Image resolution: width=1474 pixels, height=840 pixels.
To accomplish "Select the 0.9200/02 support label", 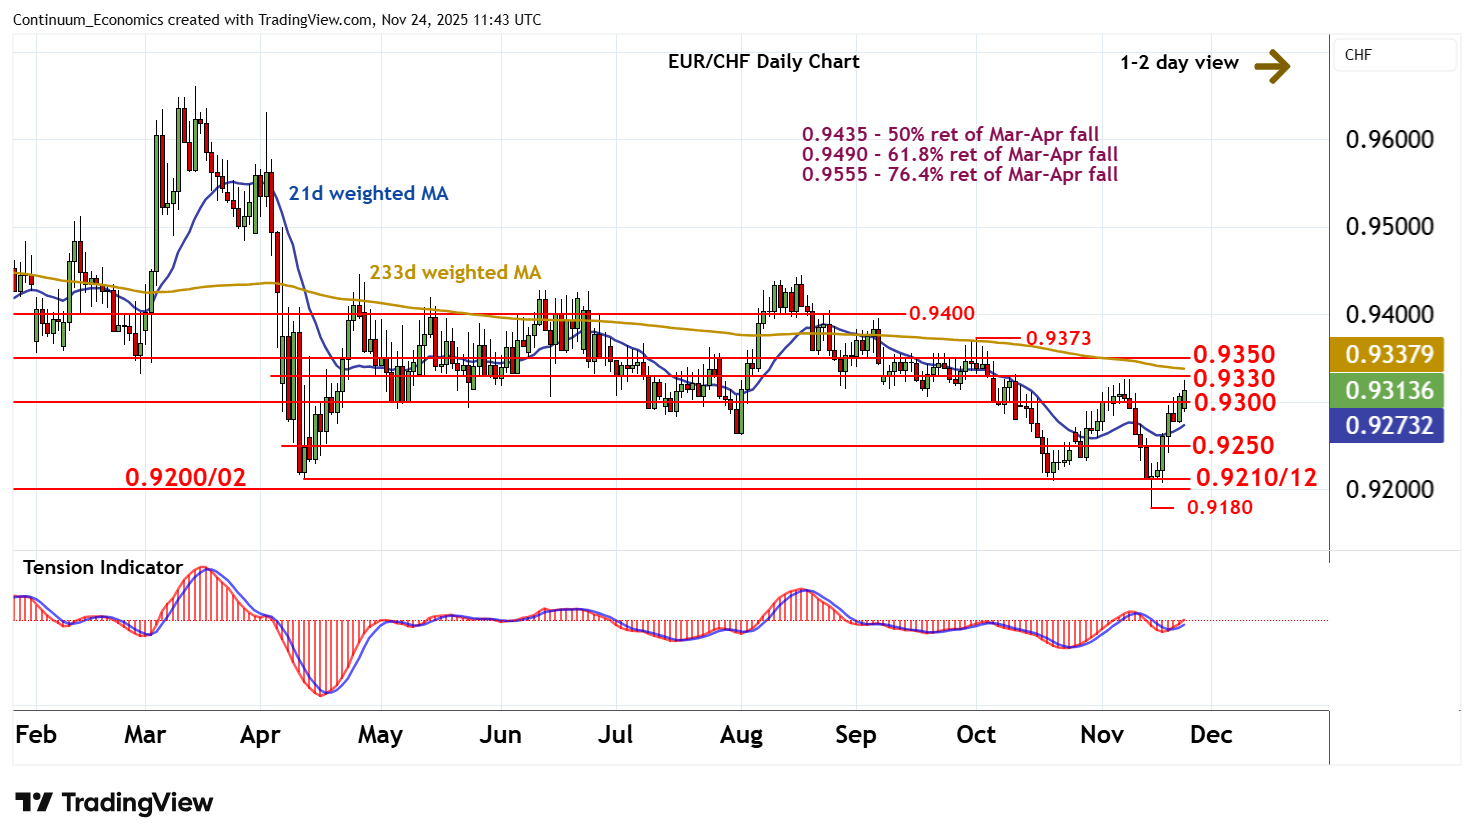I will coord(185,478).
